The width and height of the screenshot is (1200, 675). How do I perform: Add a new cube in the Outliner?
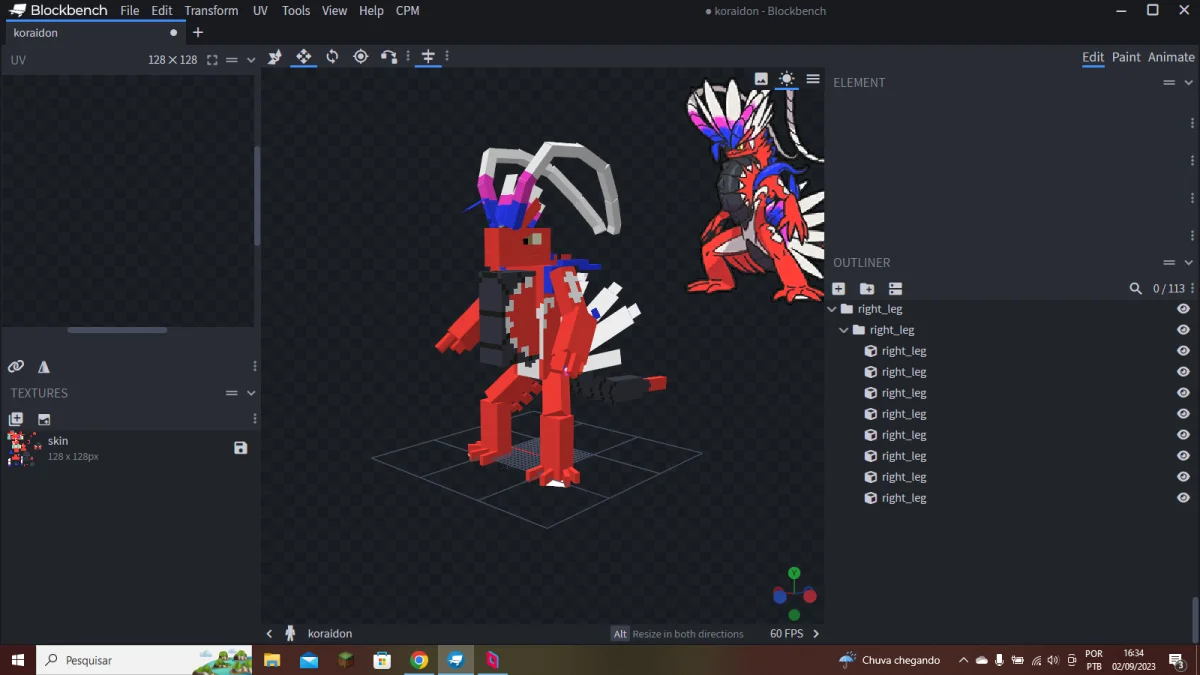(x=838, y=288)
